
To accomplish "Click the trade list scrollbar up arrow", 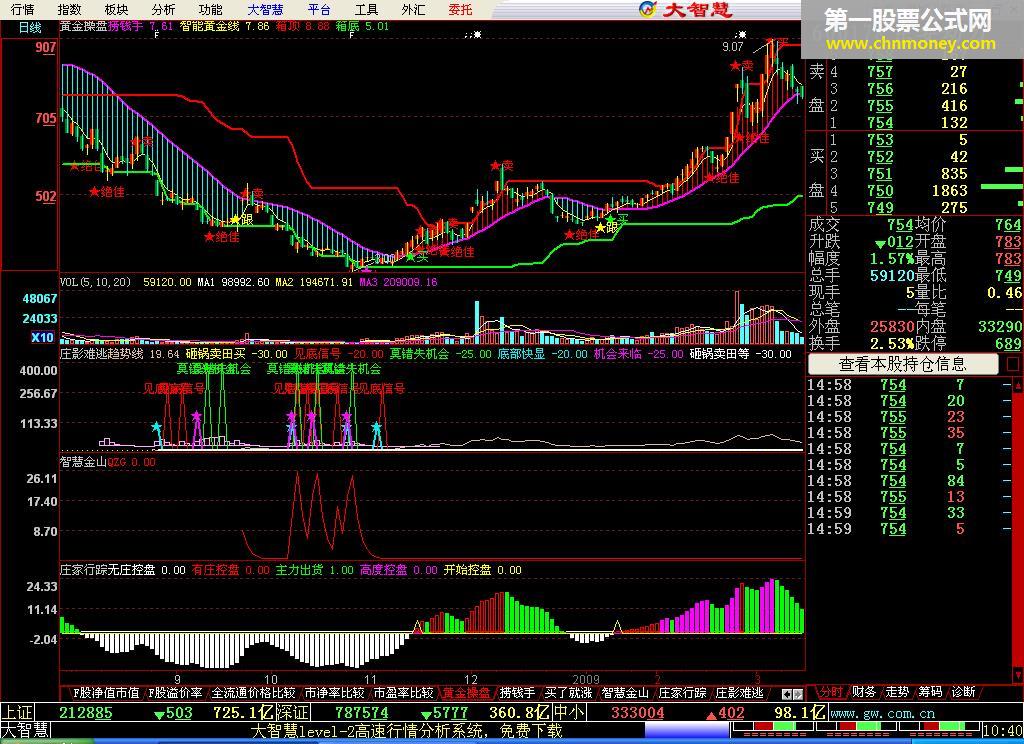I will [x=1017, y=384].
